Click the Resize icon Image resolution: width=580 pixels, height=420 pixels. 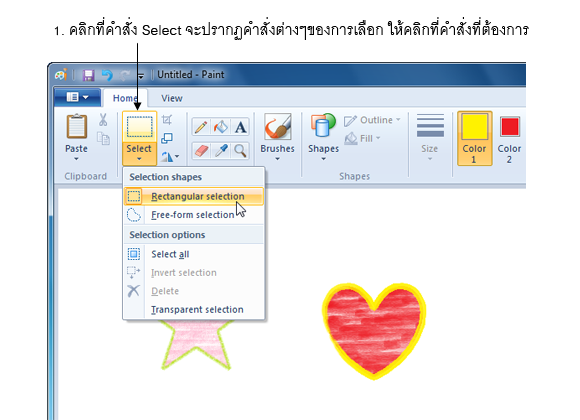pos(167,138)
